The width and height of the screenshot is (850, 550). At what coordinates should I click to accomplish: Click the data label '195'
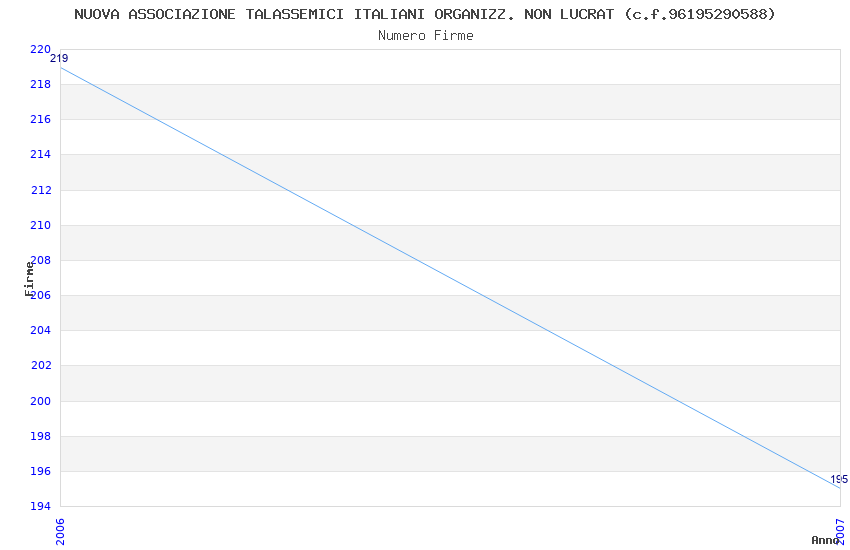click(x=839, y=479)
